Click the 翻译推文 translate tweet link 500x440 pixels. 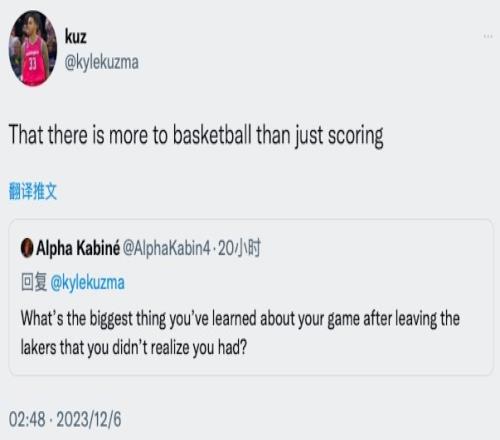pos(33,191)
